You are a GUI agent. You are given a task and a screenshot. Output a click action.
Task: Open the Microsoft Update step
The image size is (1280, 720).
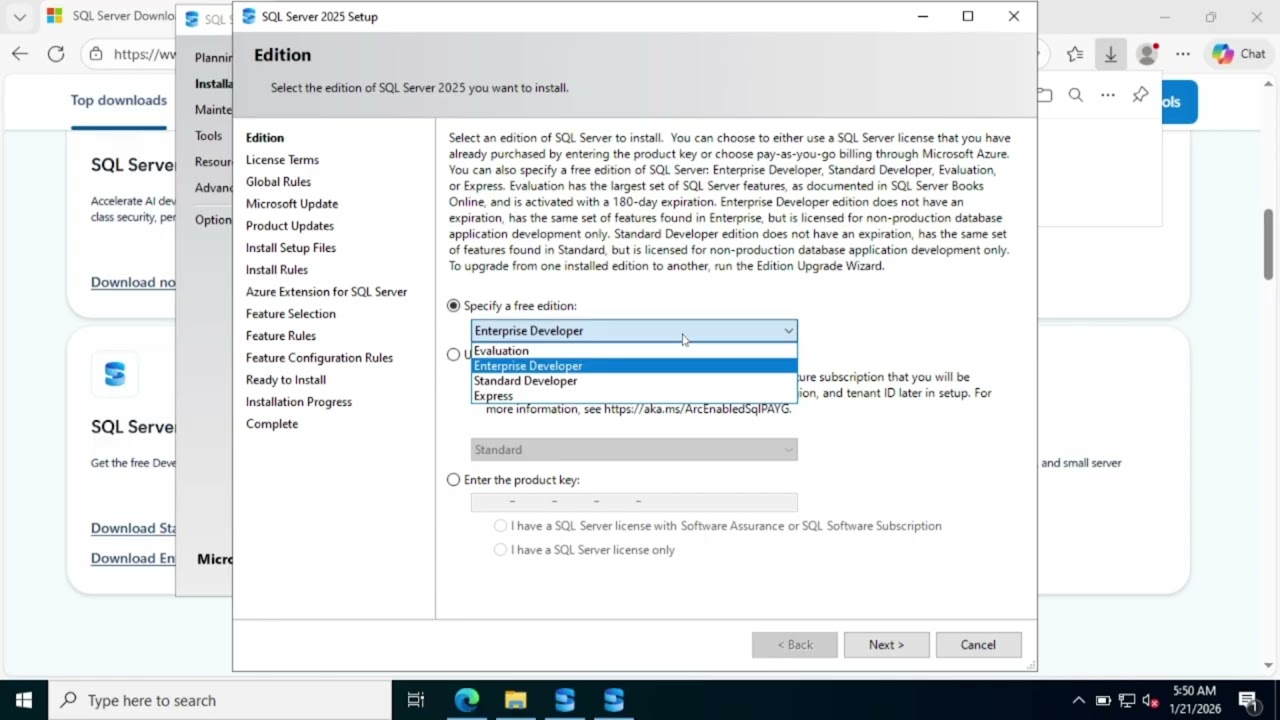coord(292,204)
